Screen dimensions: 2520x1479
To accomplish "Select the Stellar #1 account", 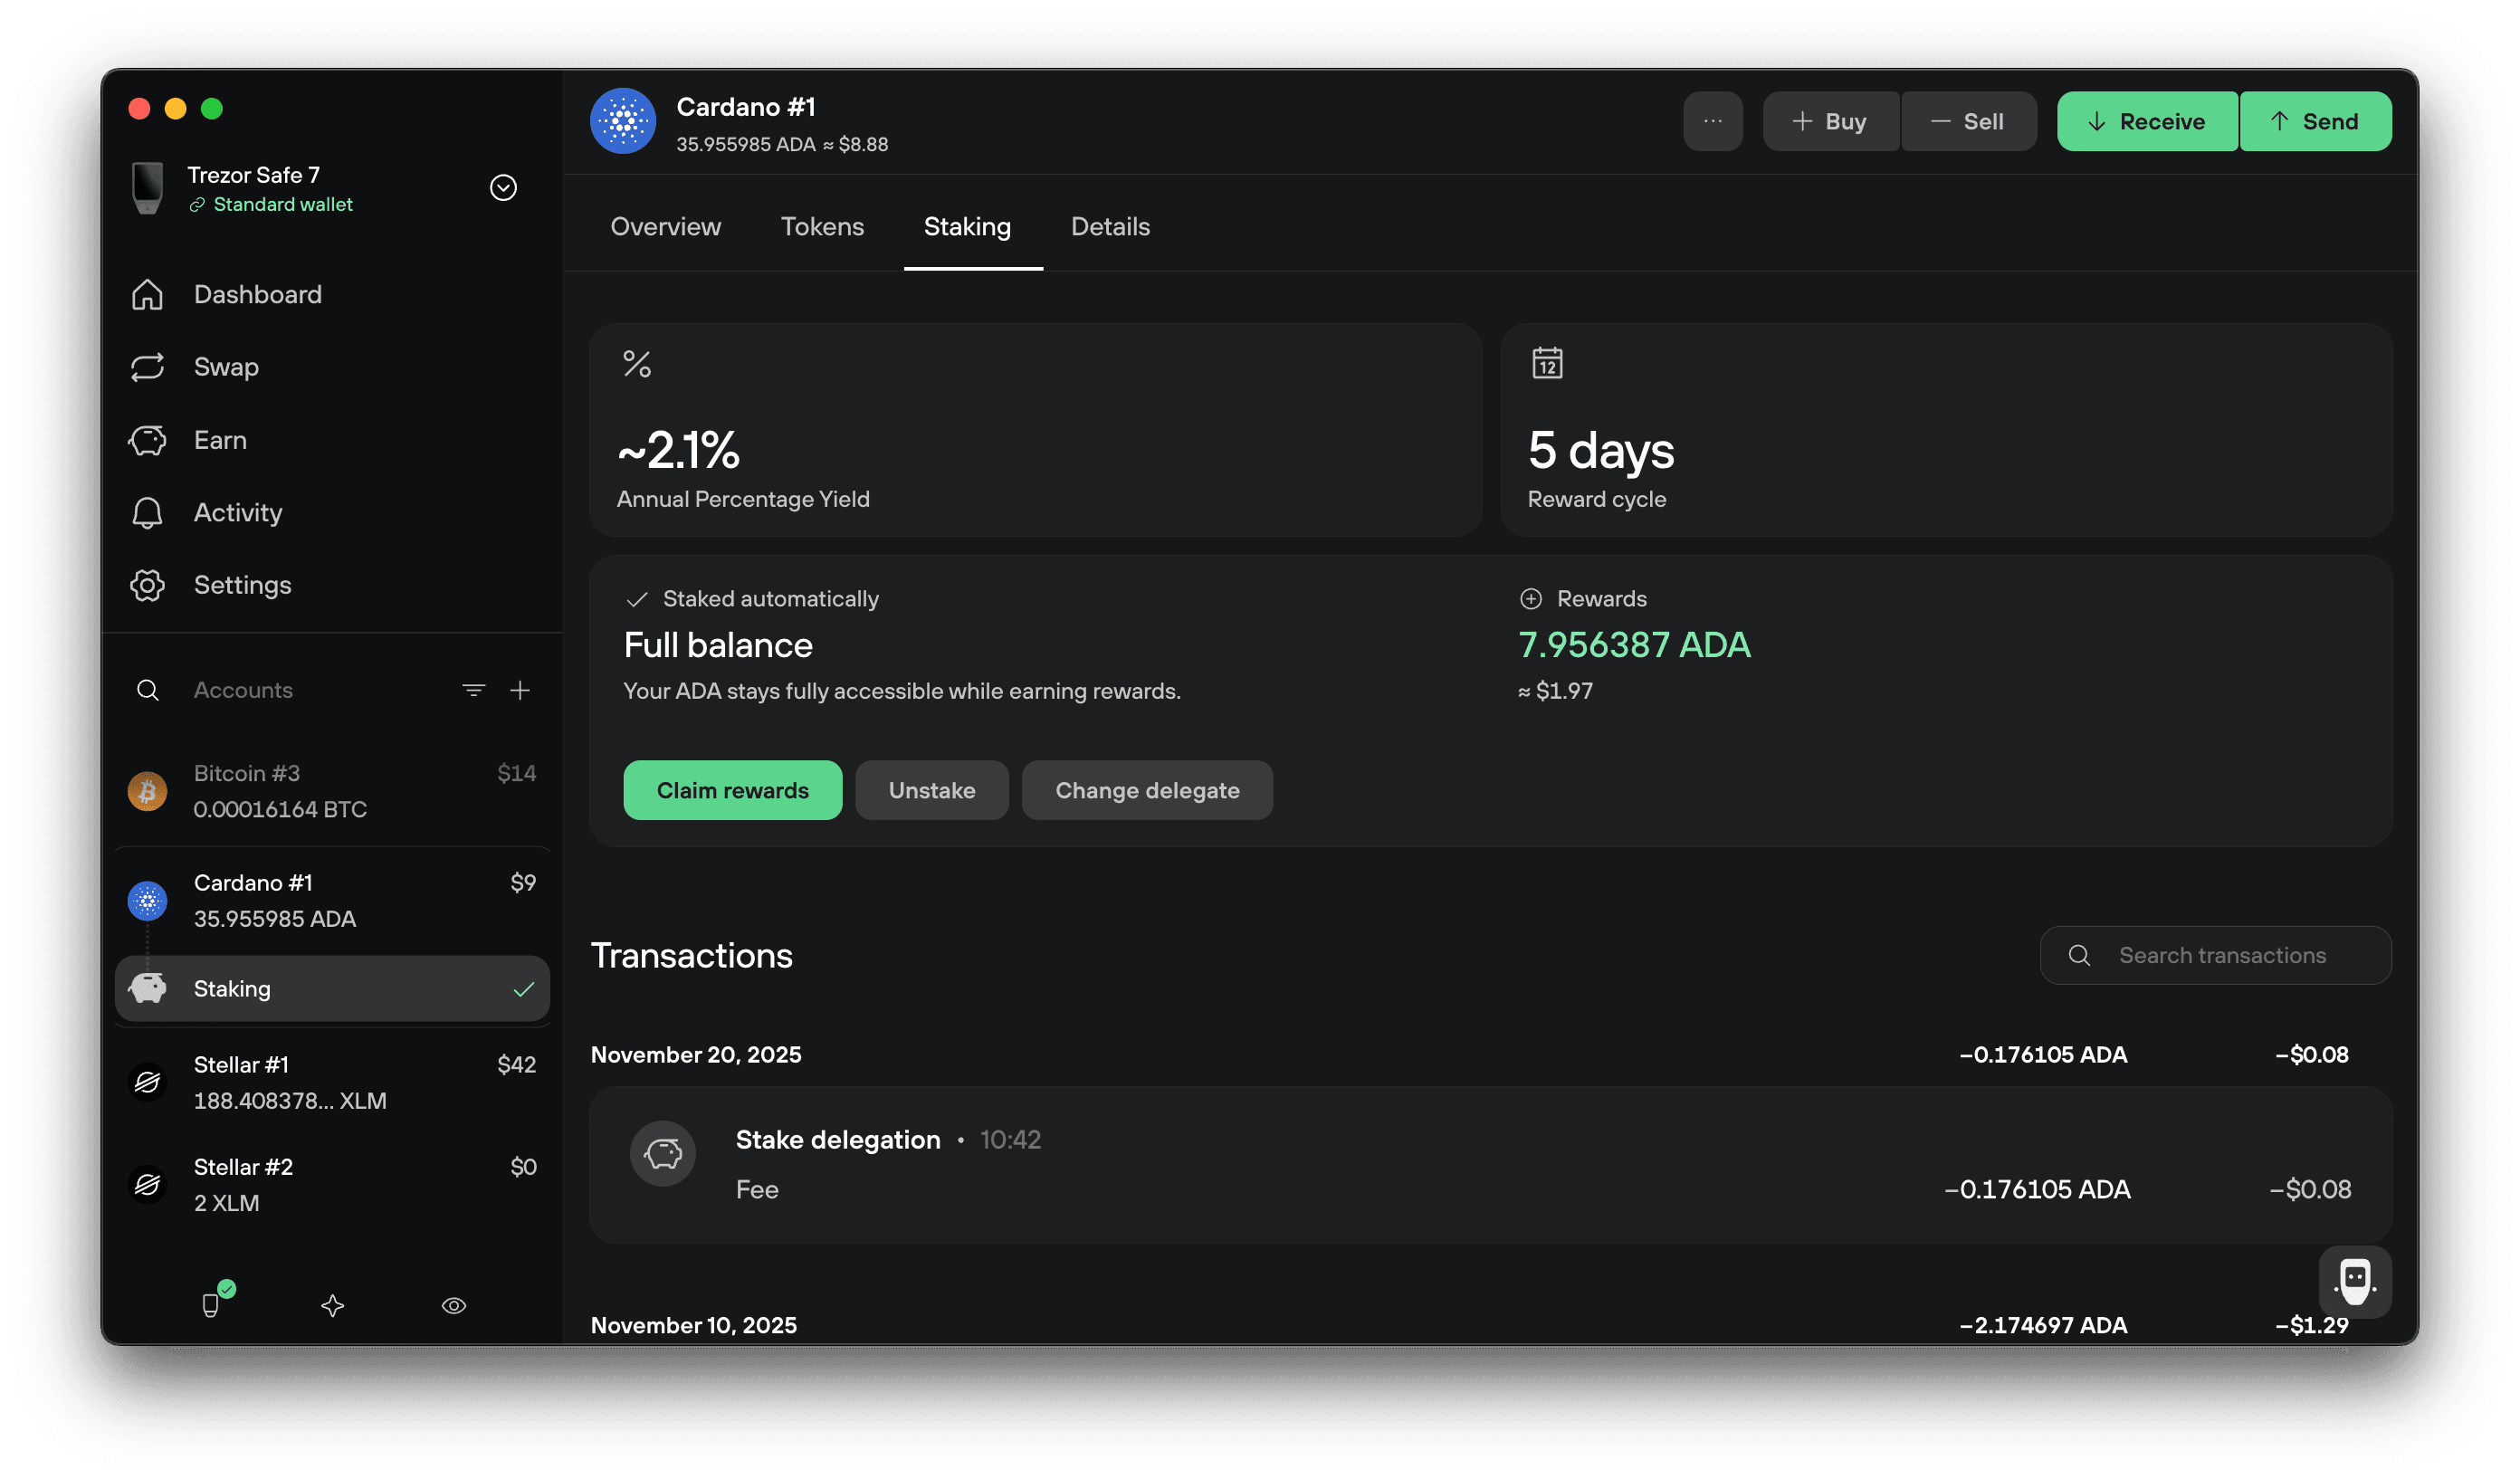I will 333,1082.
